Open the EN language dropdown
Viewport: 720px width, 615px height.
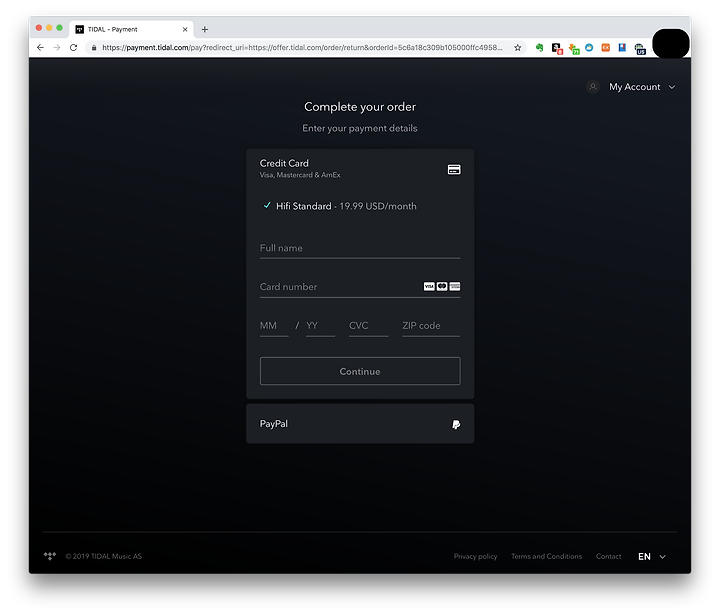652,557
